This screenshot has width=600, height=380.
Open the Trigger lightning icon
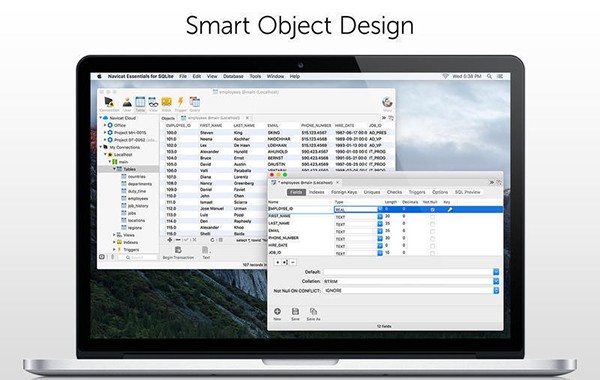(x=180, y=102)
